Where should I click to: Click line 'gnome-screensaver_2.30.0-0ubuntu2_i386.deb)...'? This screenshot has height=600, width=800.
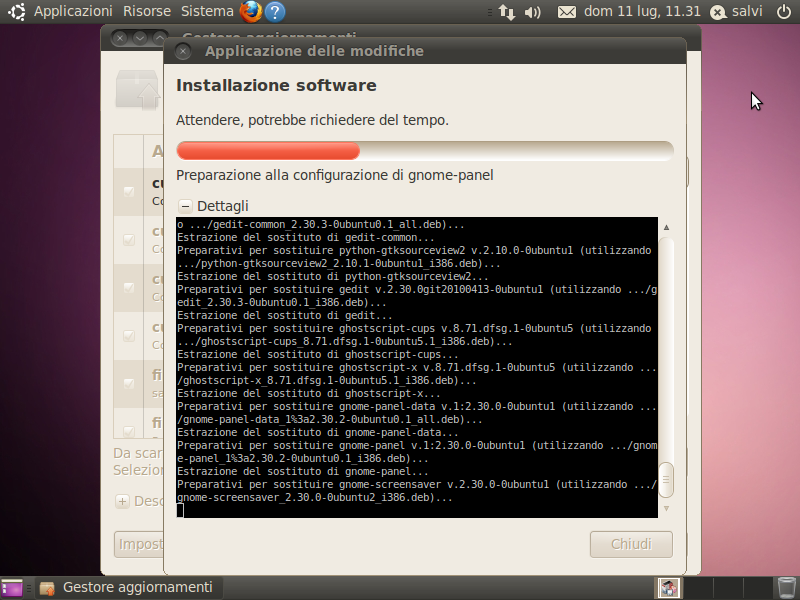315,497
